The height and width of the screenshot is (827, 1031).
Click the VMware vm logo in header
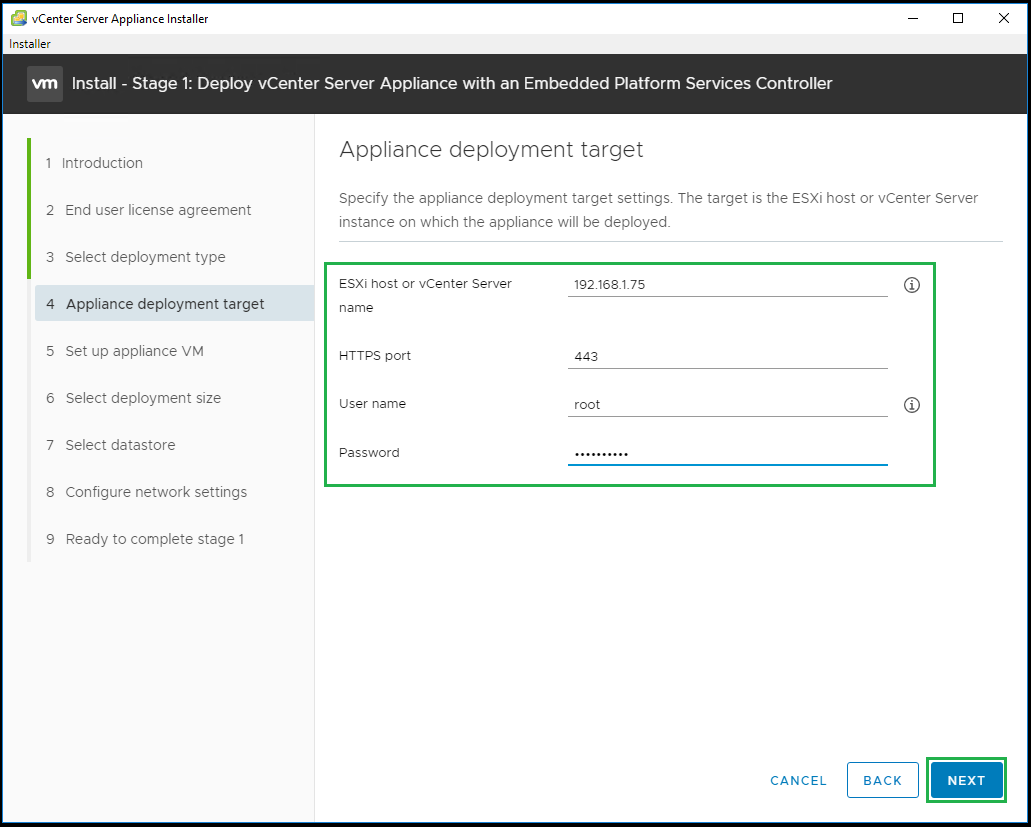(45, 84)
